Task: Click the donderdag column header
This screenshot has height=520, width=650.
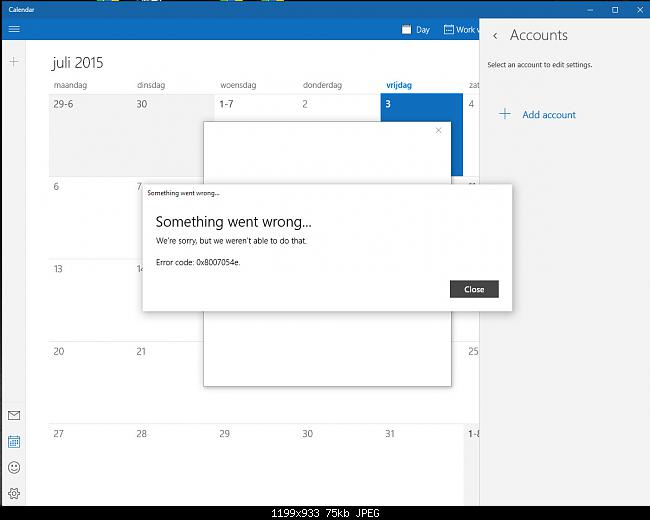Action: (322, 85)
